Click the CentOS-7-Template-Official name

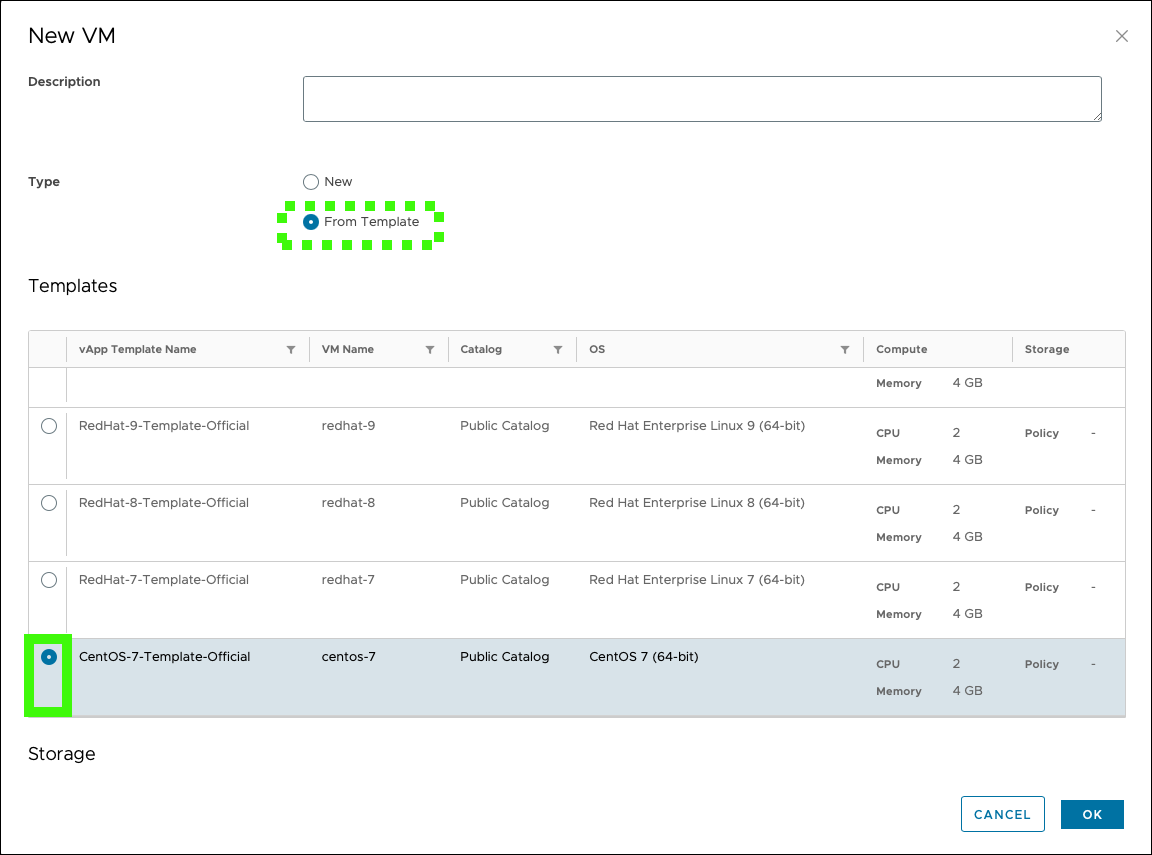pos(165,657)
